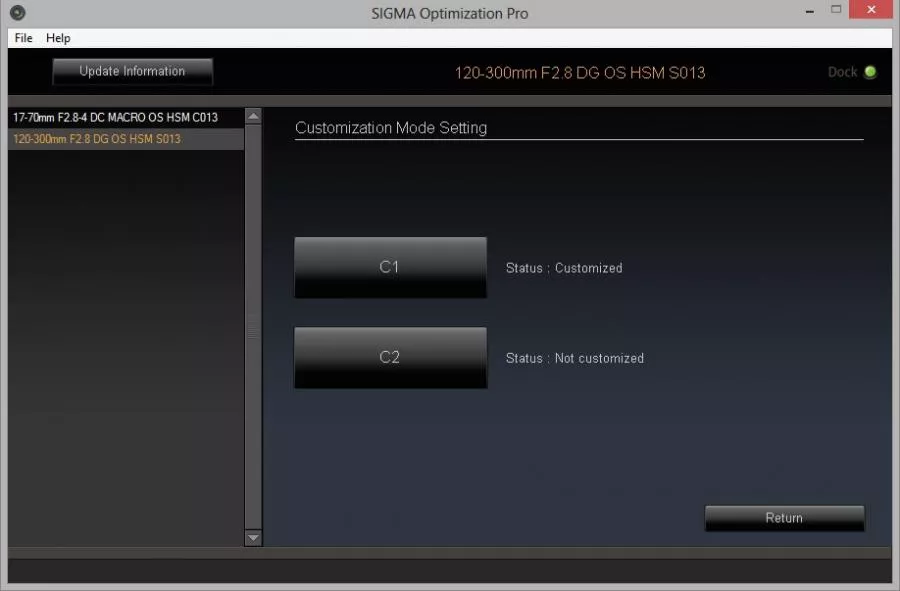Click the lens list scroll down arrow
This screenshot has width=900, height=591.
click(x=253, y=538)
